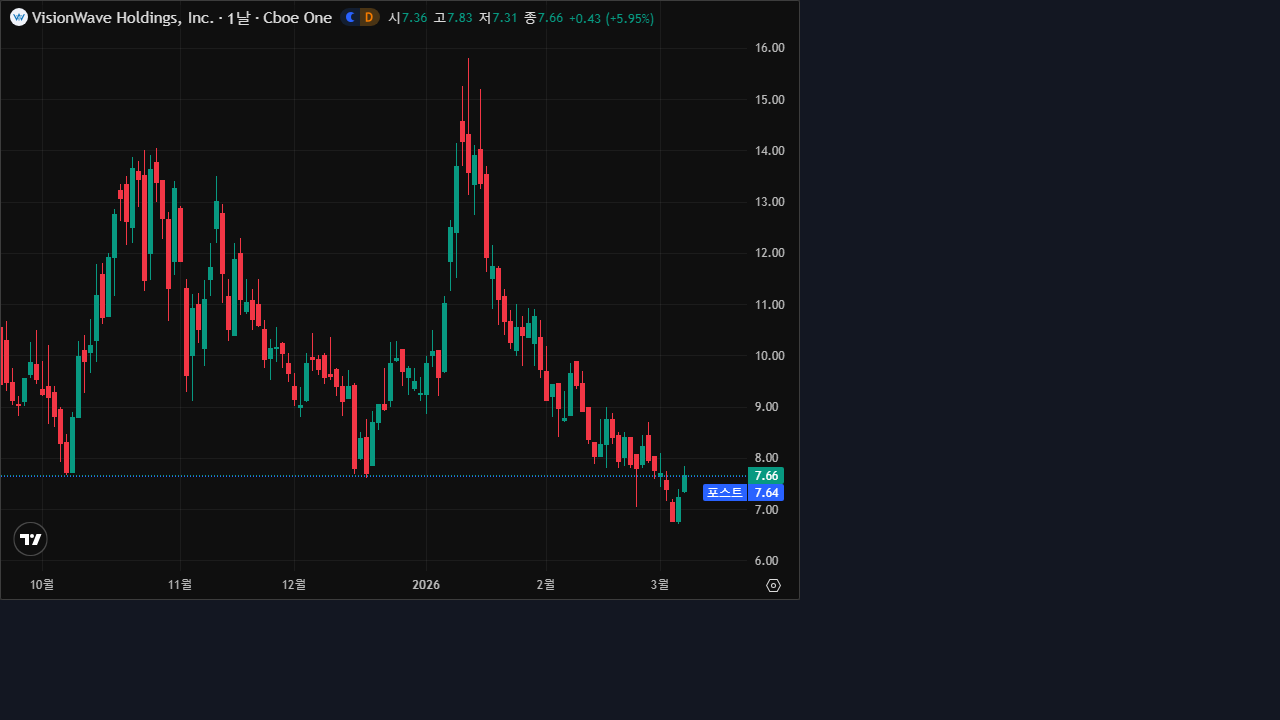Click the 3월 date axis label
The height and width of the screenshot is (720, 1280).
[660, 585]
